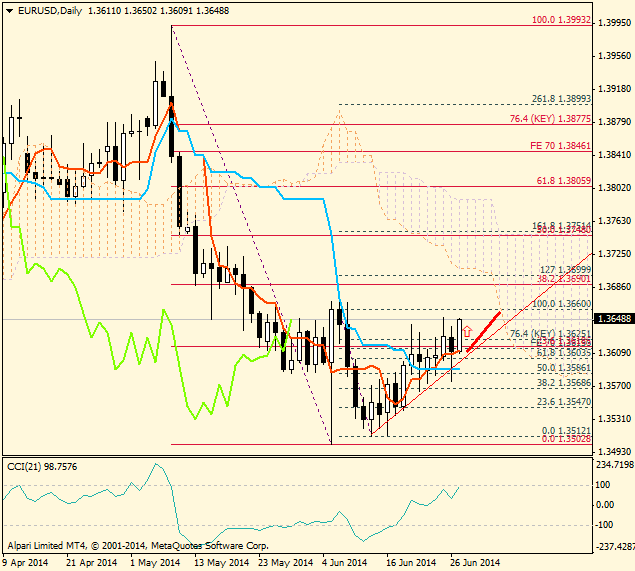
Task: Click the FE 70 1.38461 label
Action: pyautogui.click(x=560, y=146)
